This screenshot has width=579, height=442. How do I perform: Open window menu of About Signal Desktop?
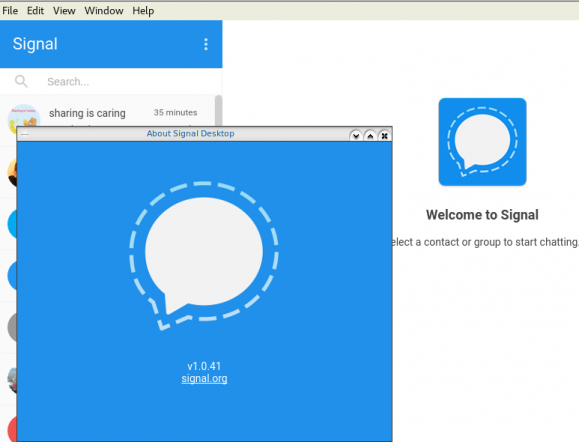[x=25, y=134]
